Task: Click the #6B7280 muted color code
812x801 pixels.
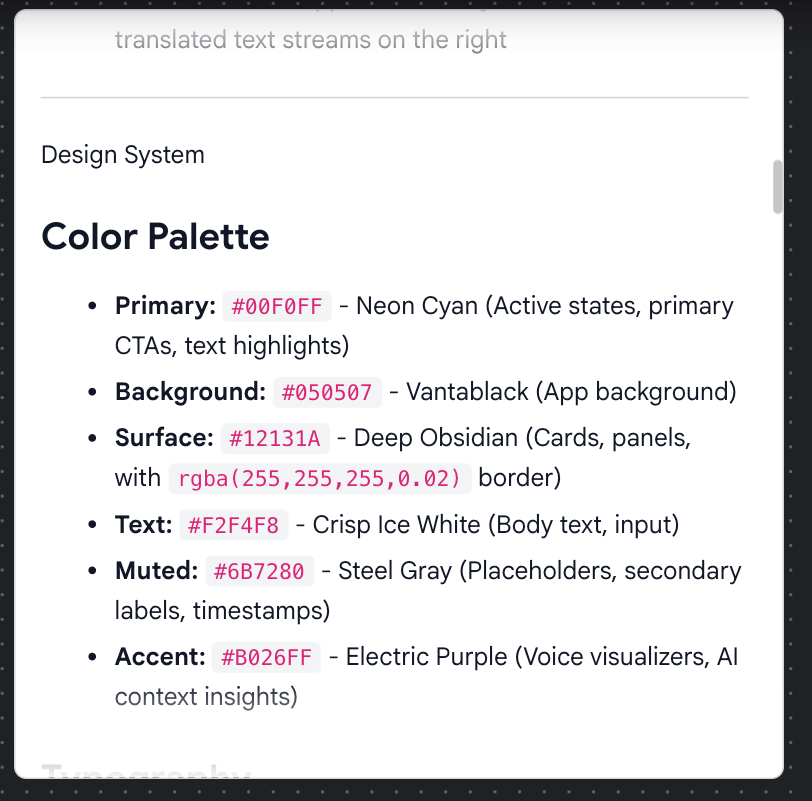Action: click(260, 571)
